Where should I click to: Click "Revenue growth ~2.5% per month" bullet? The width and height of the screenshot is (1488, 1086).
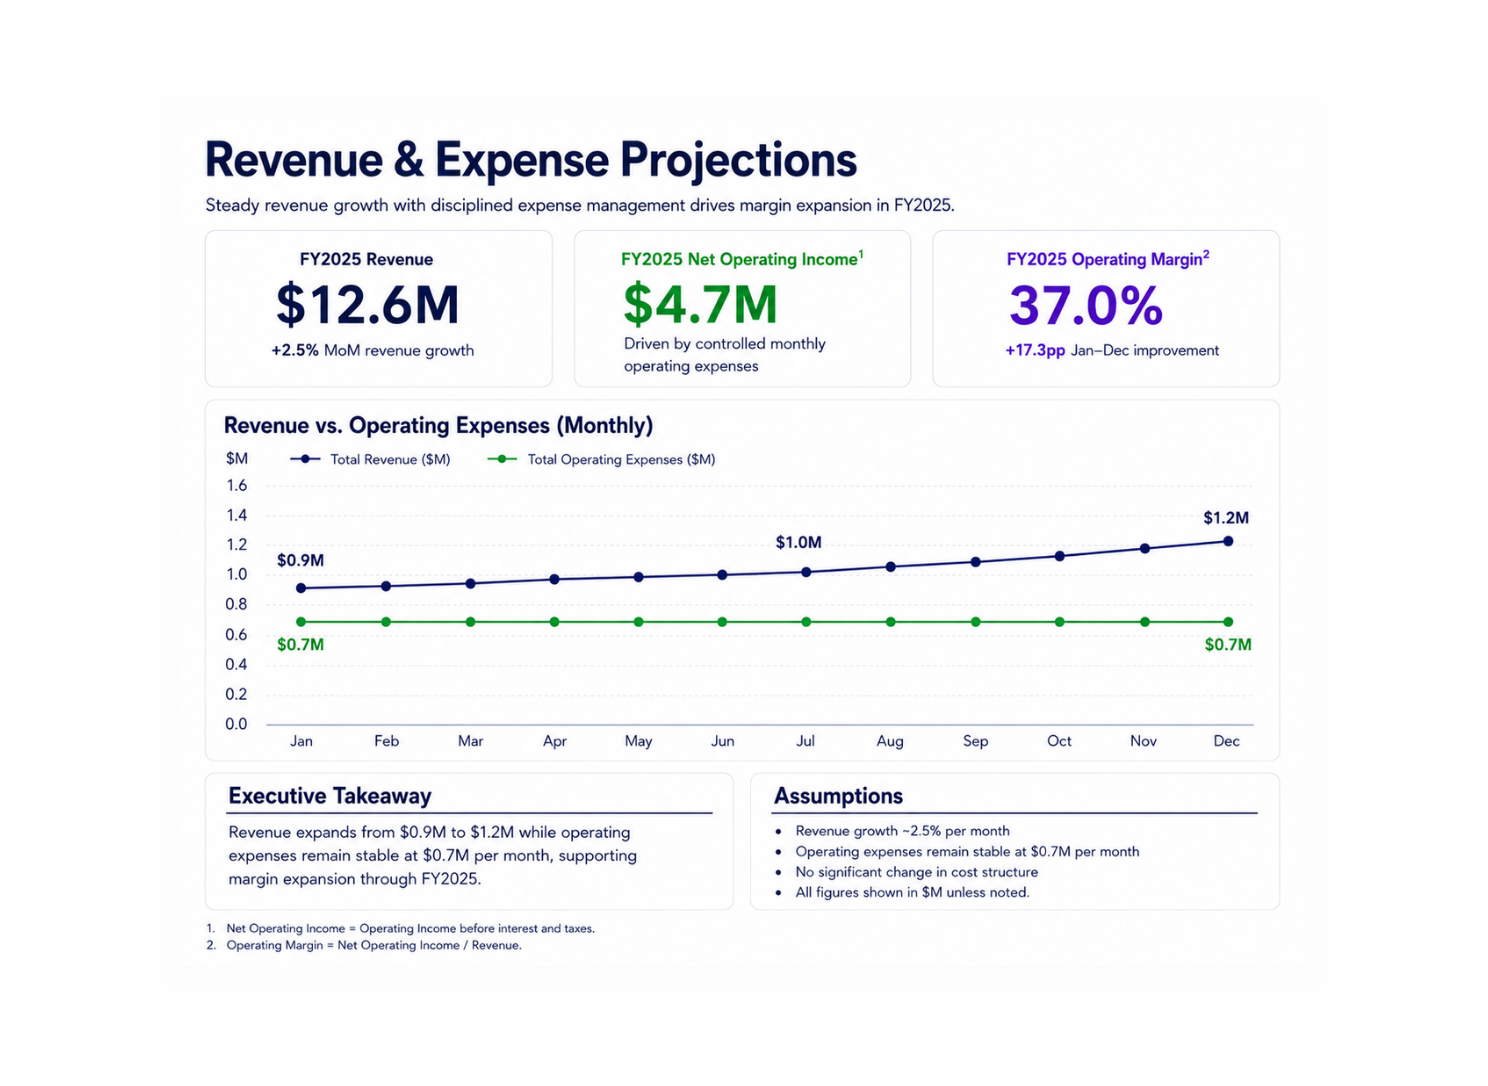point(902,831)
